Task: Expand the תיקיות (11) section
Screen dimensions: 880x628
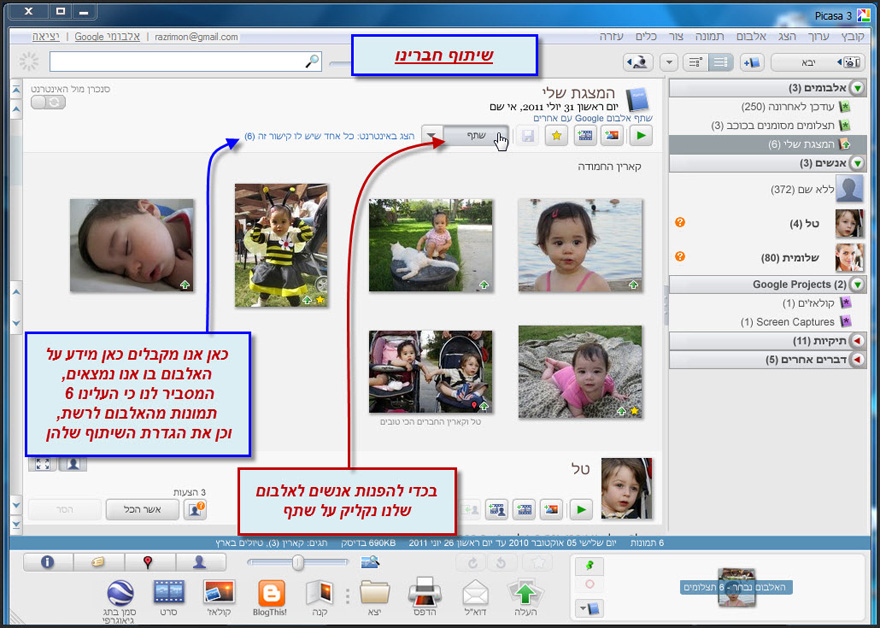Action: click(858, 341)
